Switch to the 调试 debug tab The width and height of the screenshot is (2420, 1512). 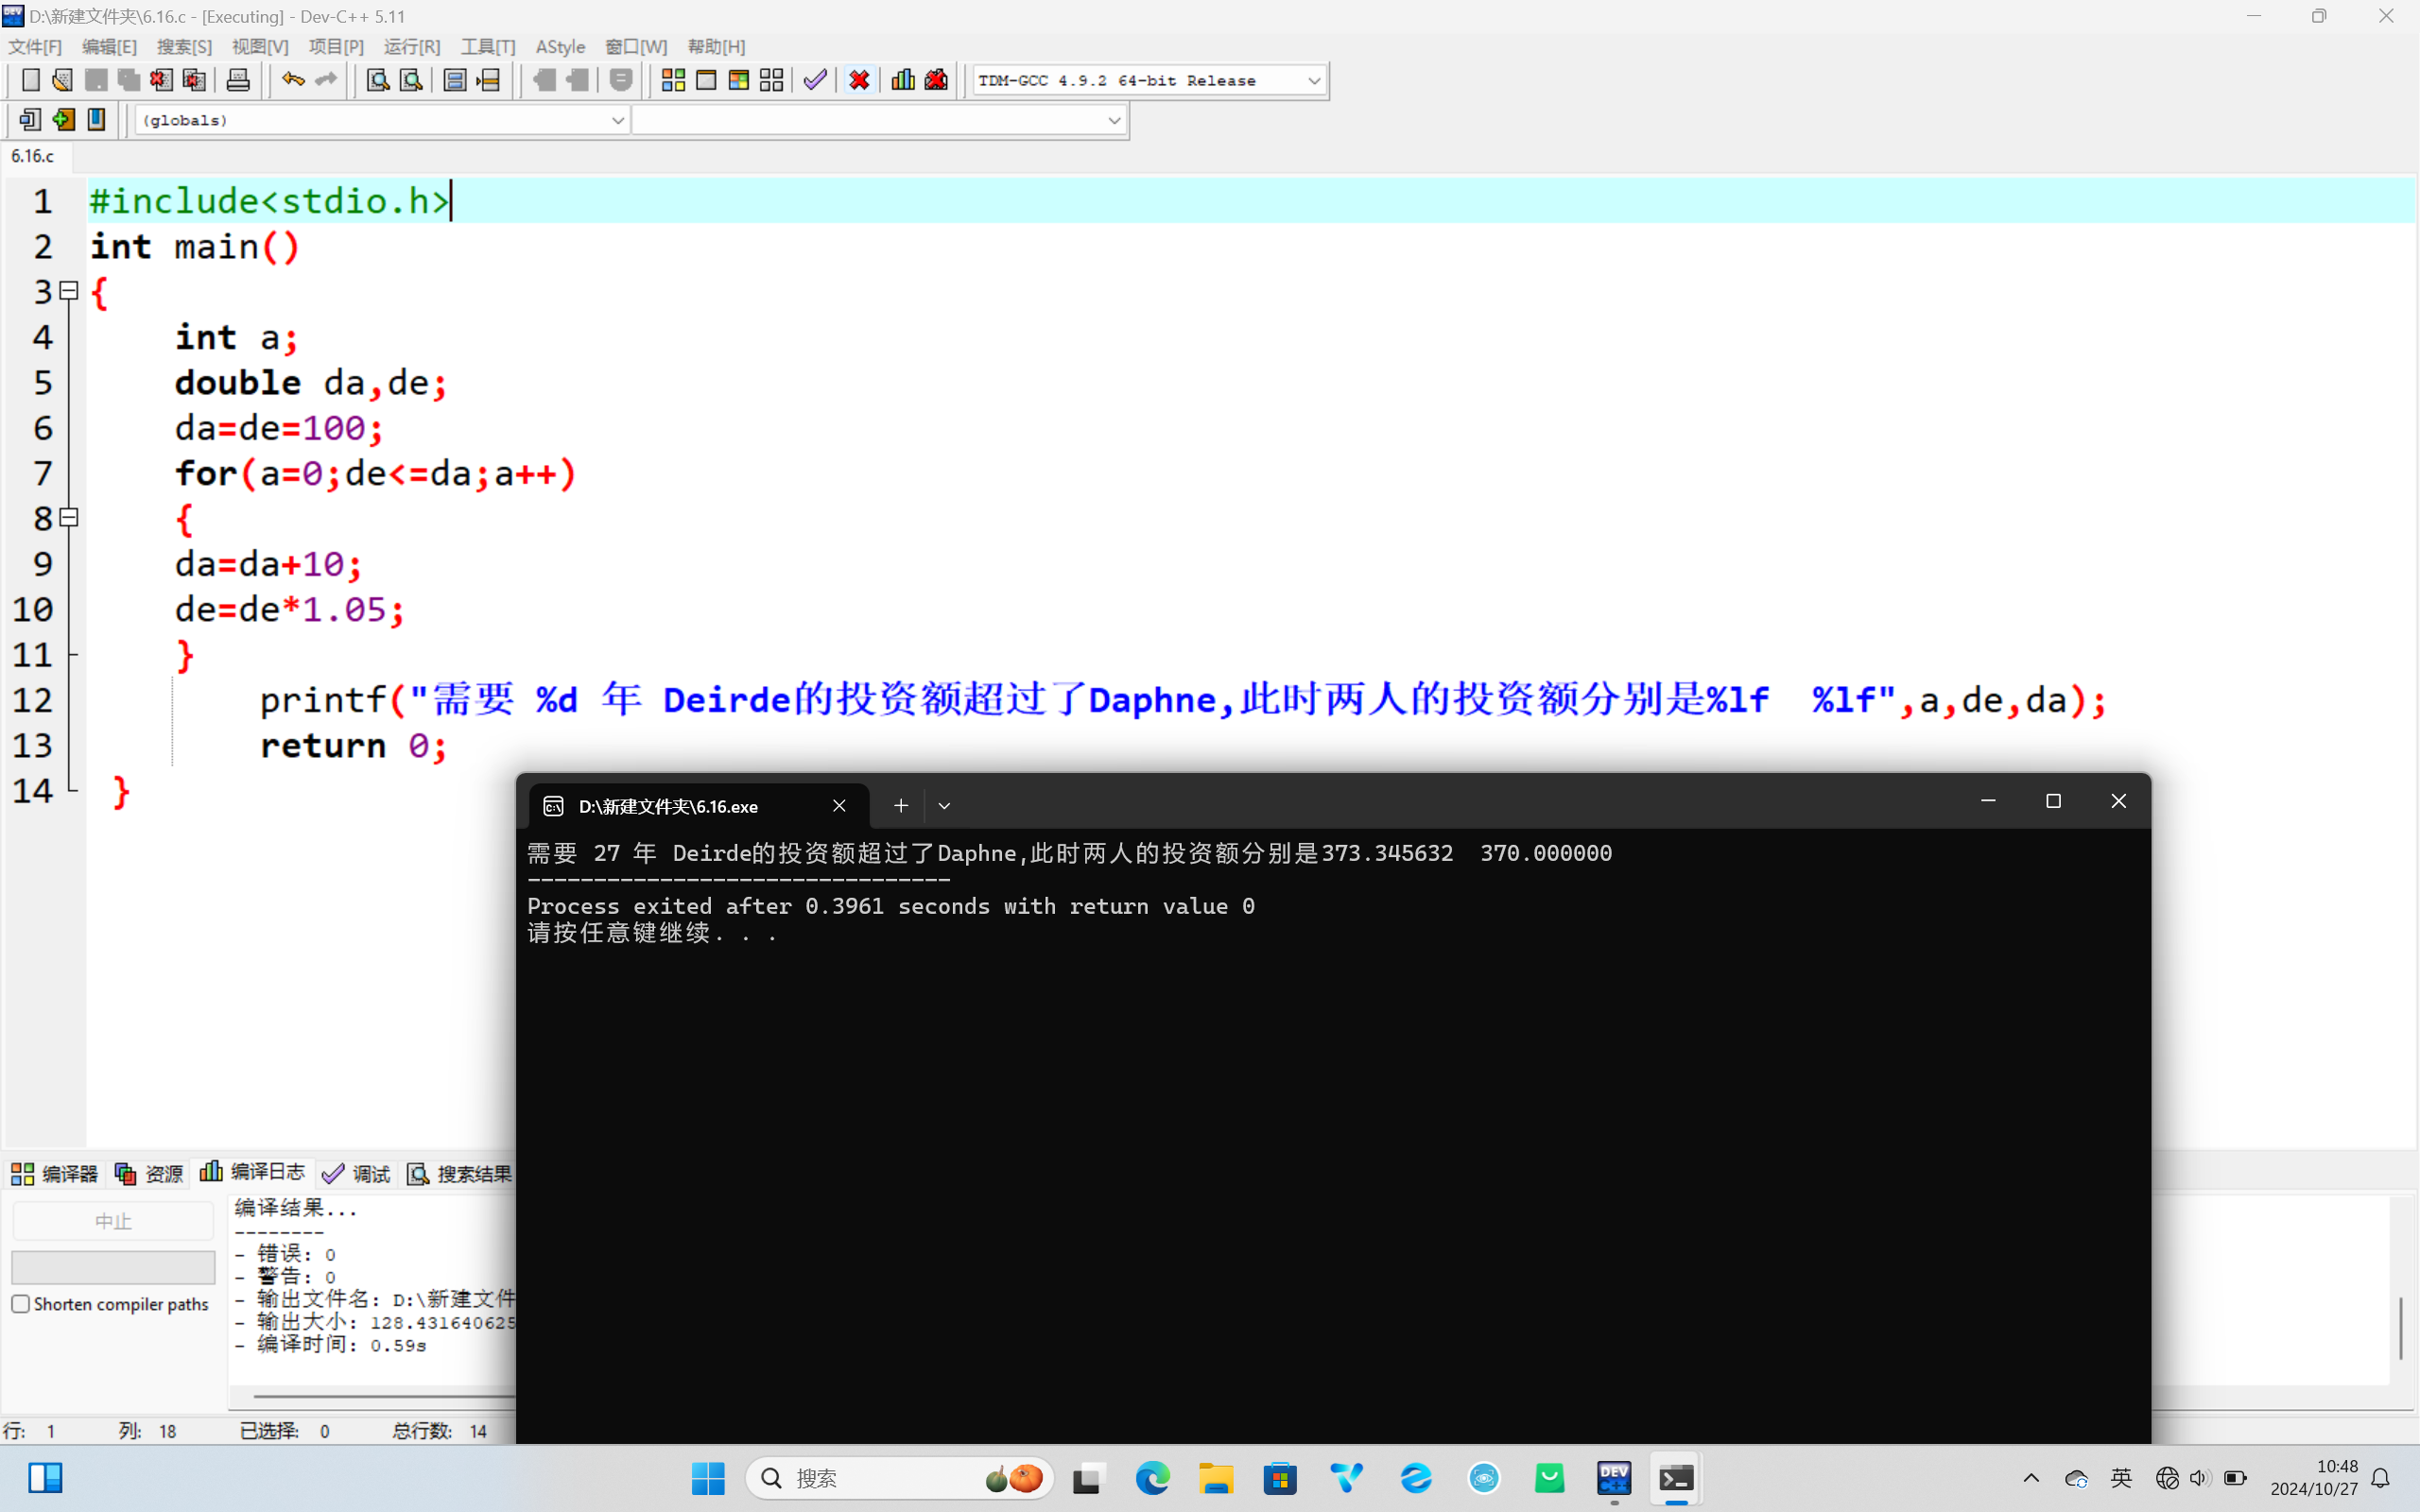tap(357, 1174)
